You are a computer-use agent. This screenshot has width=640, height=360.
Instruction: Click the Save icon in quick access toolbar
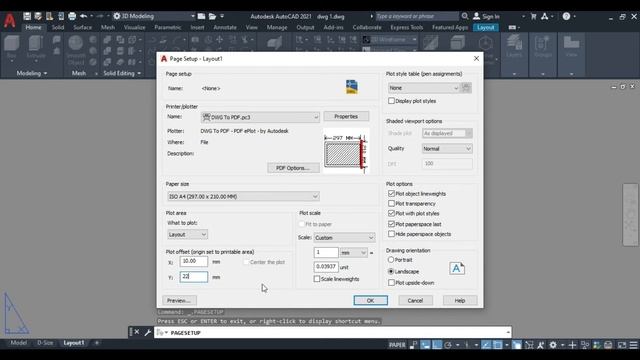pos(27,16)
